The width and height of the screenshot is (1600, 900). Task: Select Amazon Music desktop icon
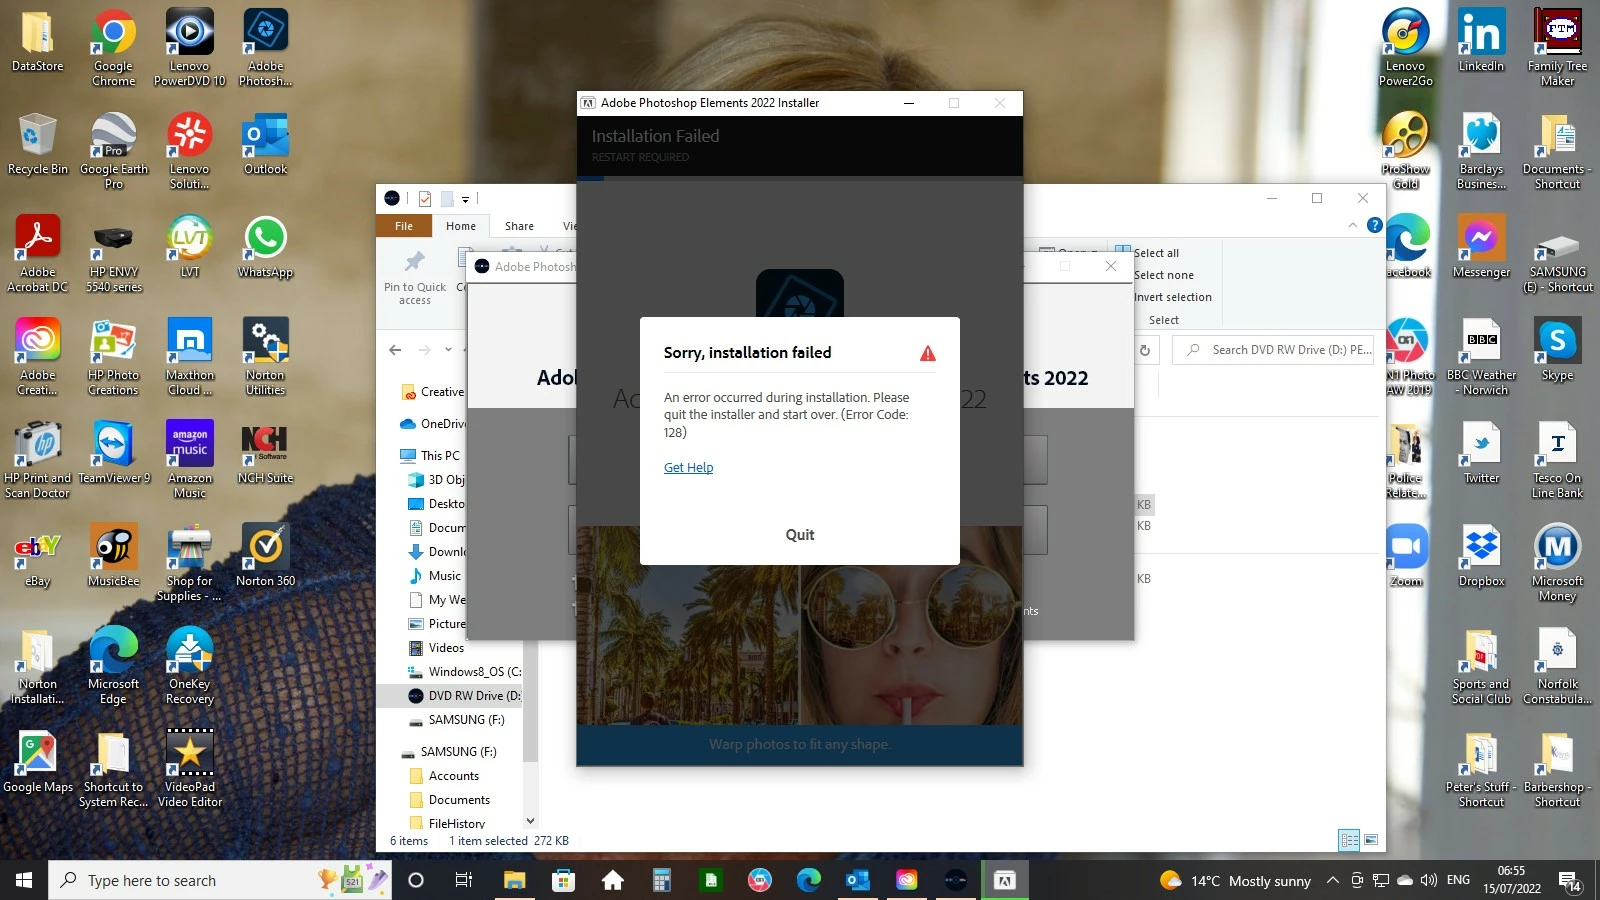coord(190,460)
